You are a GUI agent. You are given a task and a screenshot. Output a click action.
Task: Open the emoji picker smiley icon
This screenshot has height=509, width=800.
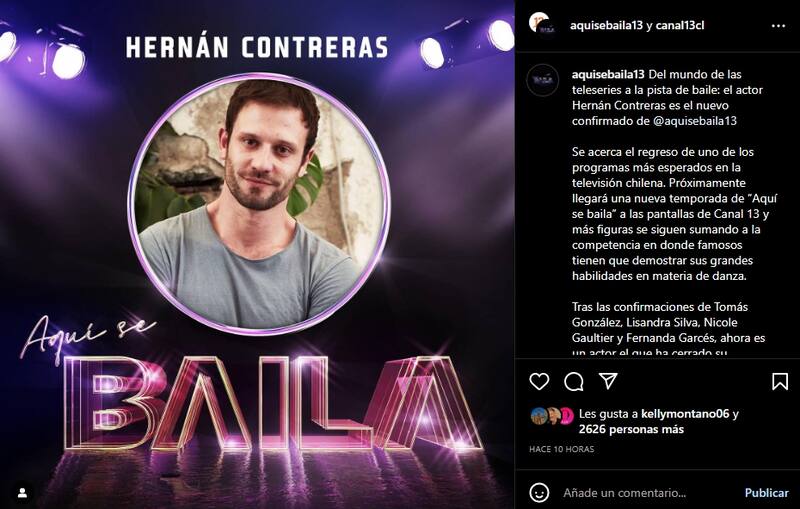(539, 492)
